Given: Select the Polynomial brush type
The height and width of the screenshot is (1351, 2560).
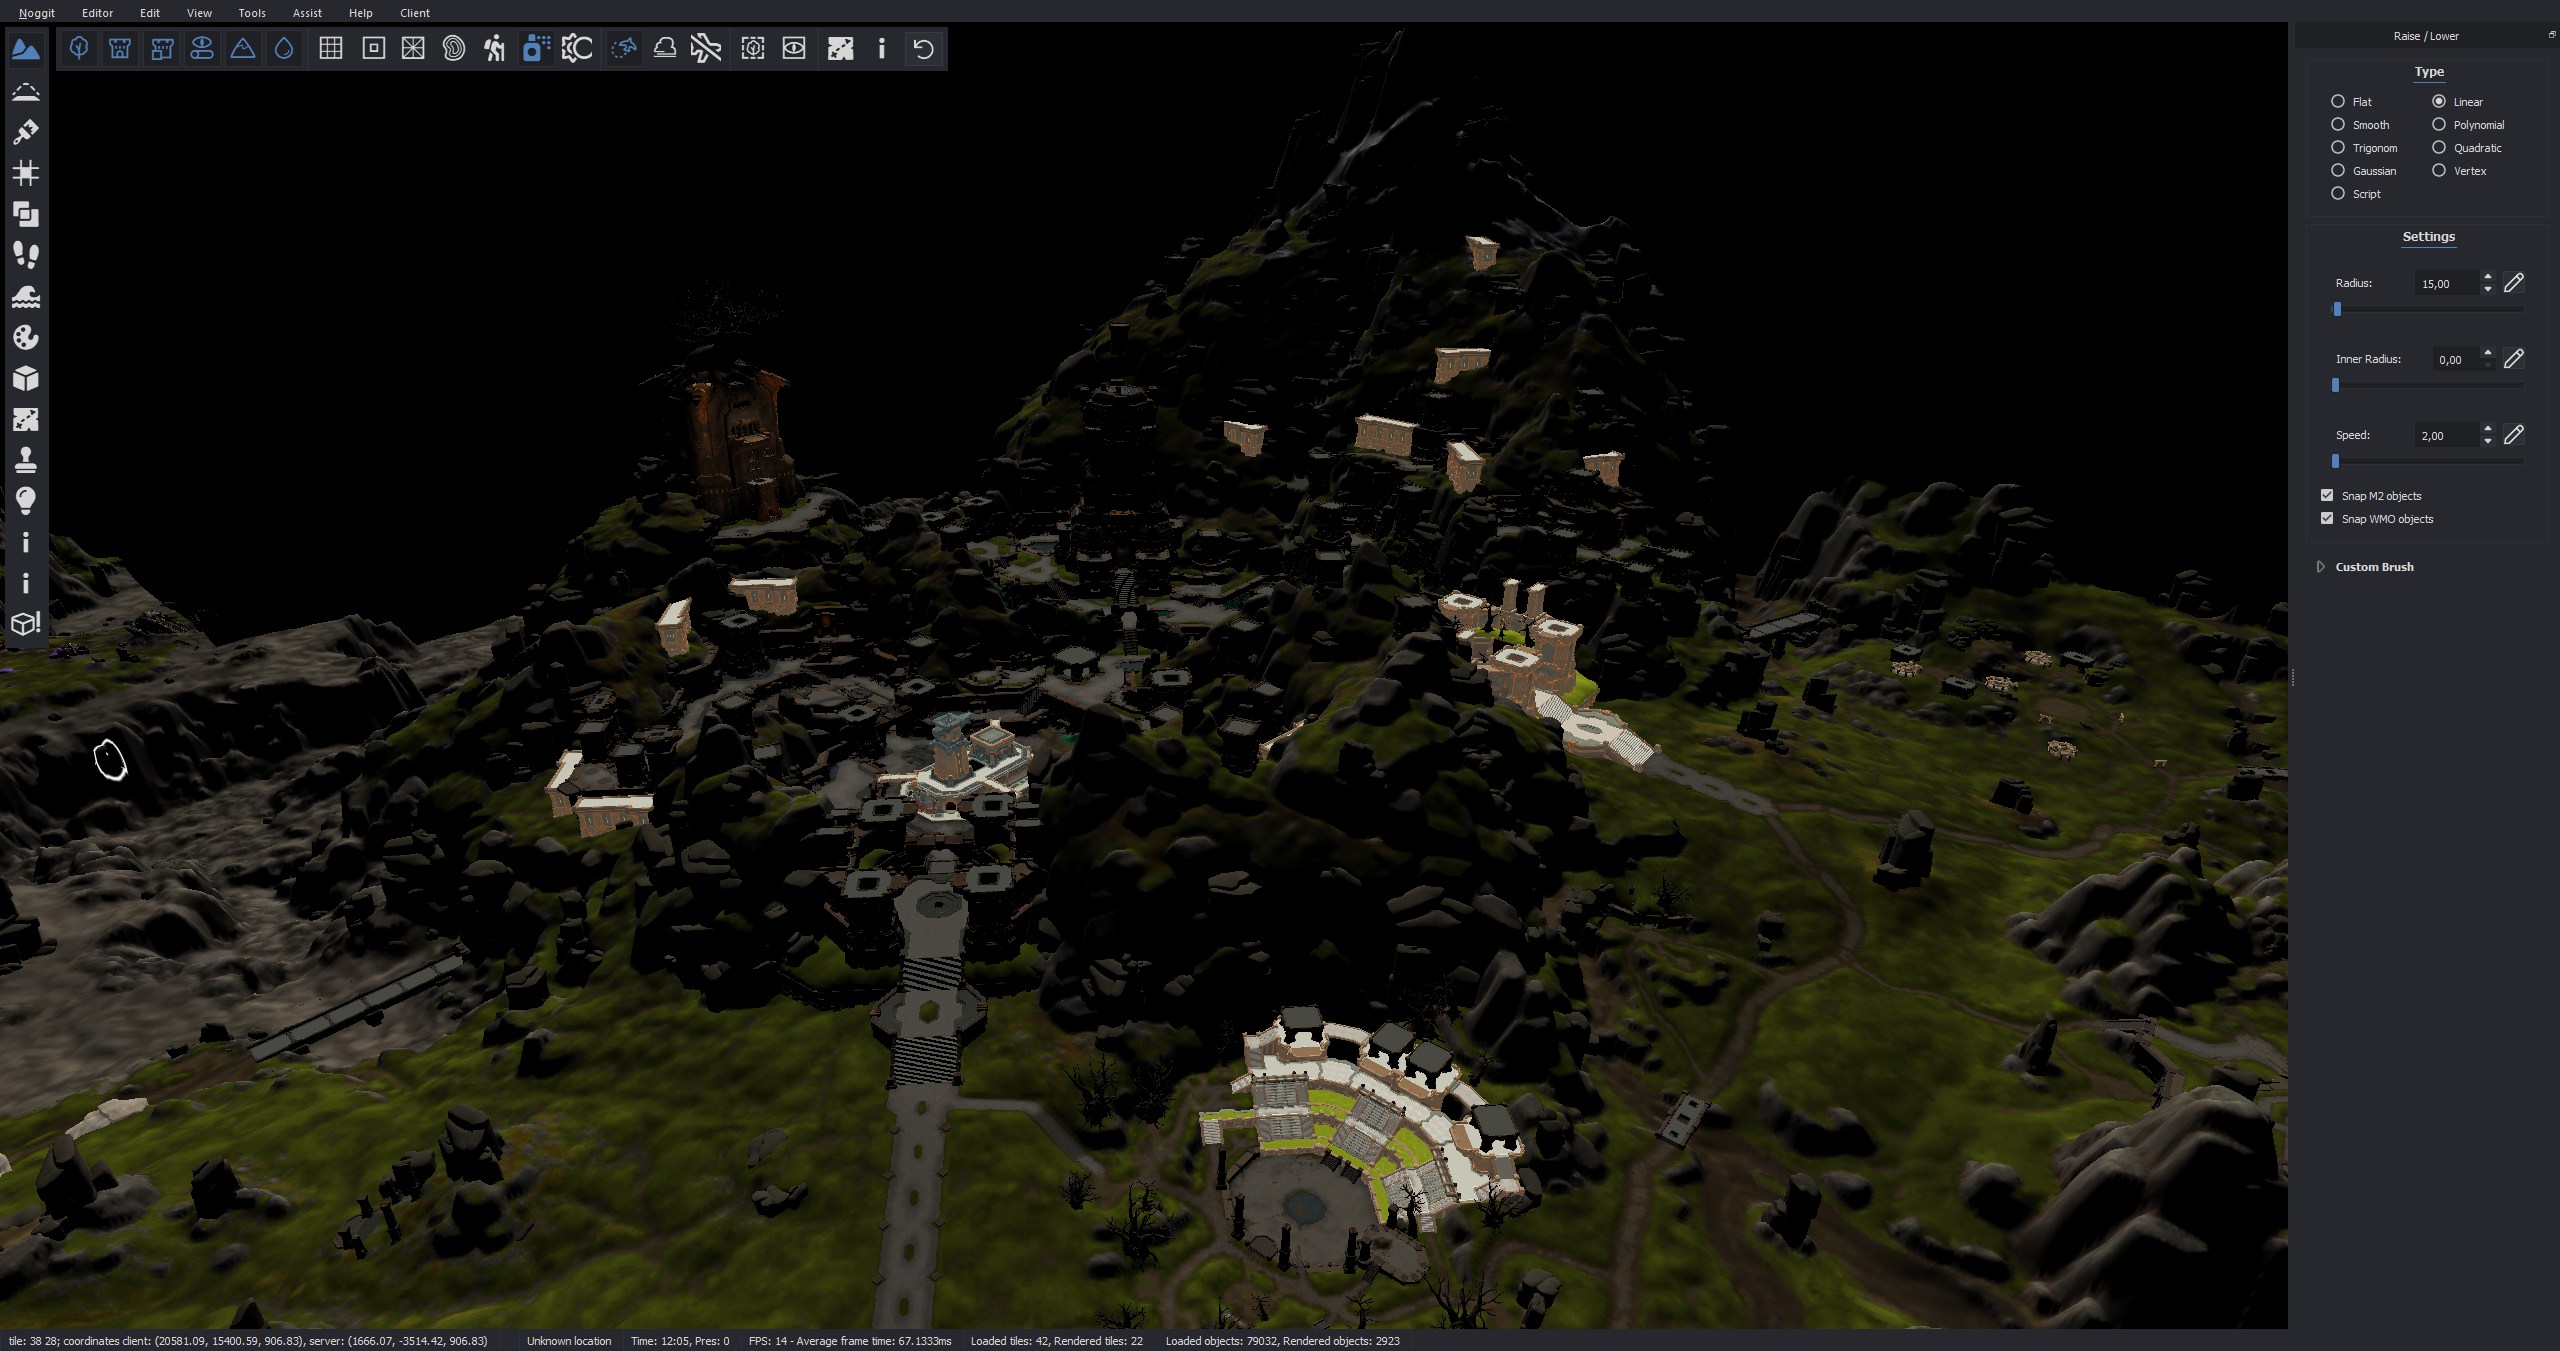Looking at the screenshot, I should [2439, 125].
